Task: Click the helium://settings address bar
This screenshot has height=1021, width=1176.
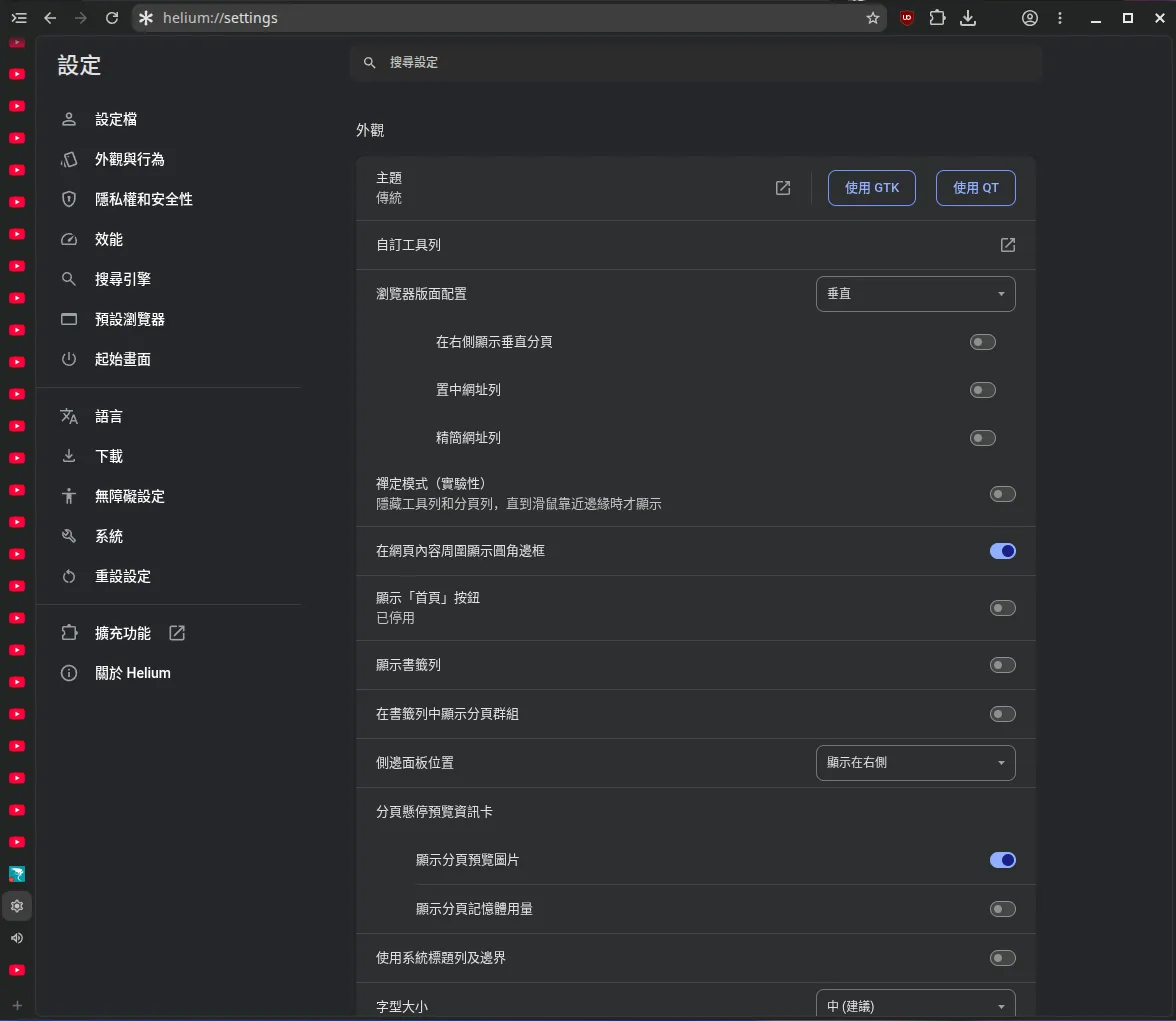Action: point(510,18)
